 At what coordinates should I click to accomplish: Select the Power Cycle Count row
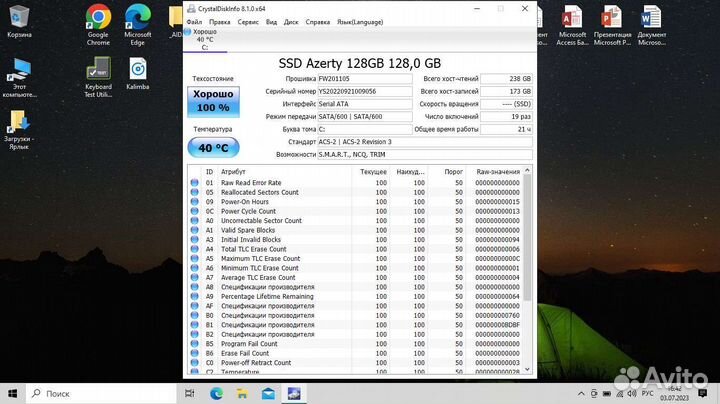click(355, 211)
